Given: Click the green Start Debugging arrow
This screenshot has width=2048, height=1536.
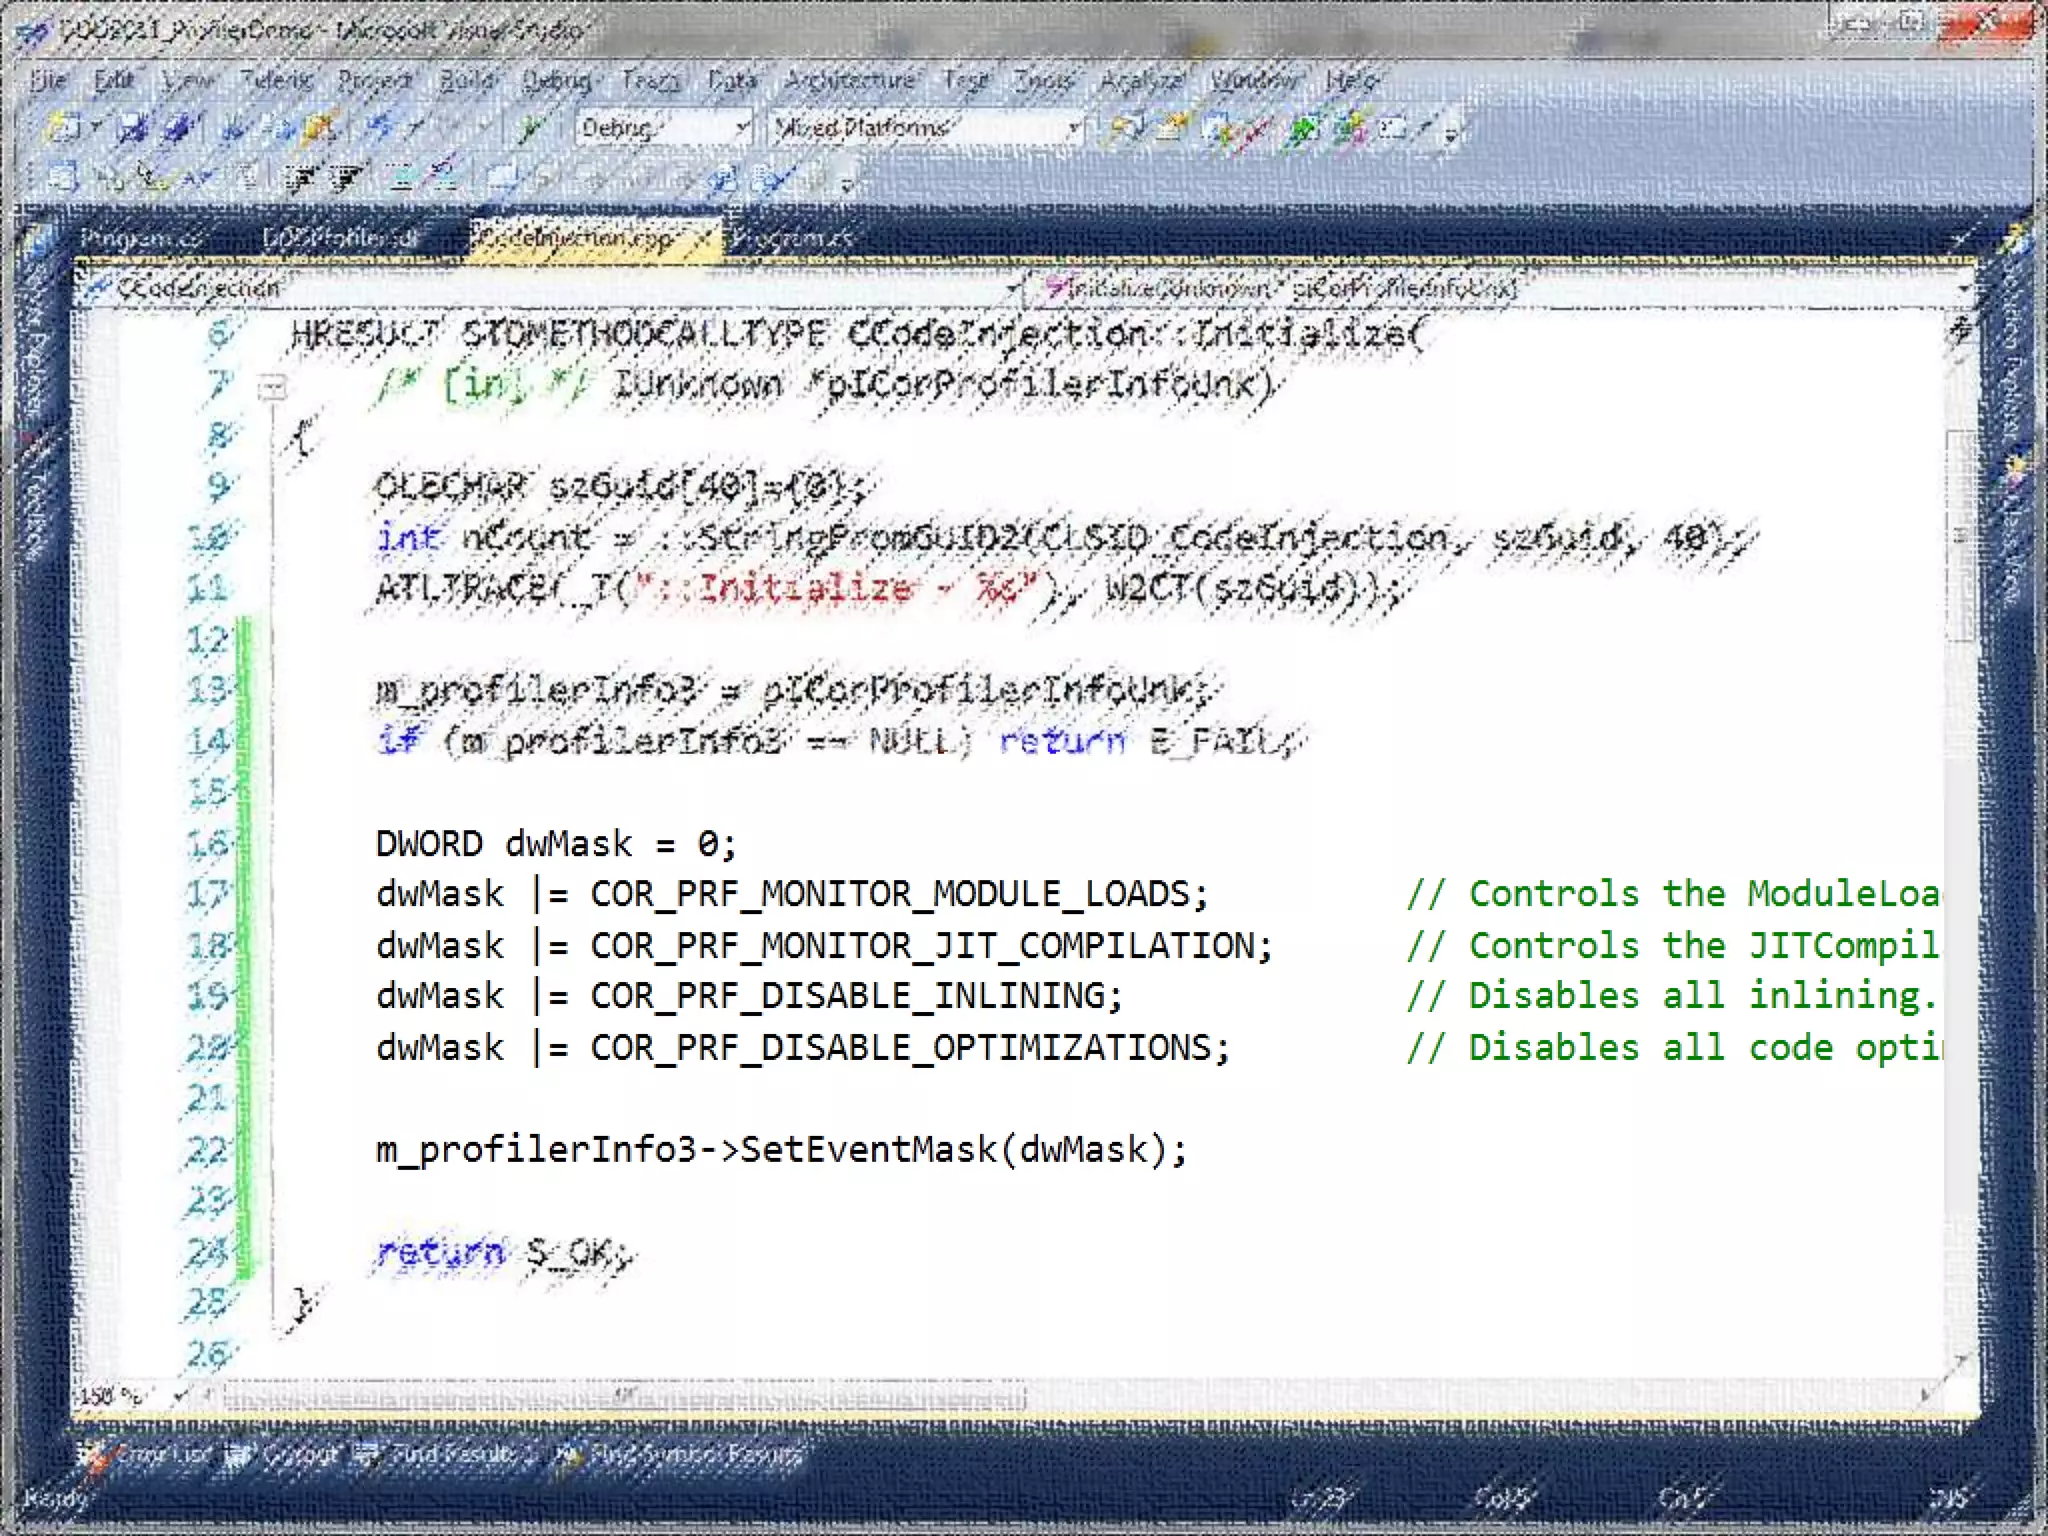Looking at the screenshot, I should tap(530, 128).
